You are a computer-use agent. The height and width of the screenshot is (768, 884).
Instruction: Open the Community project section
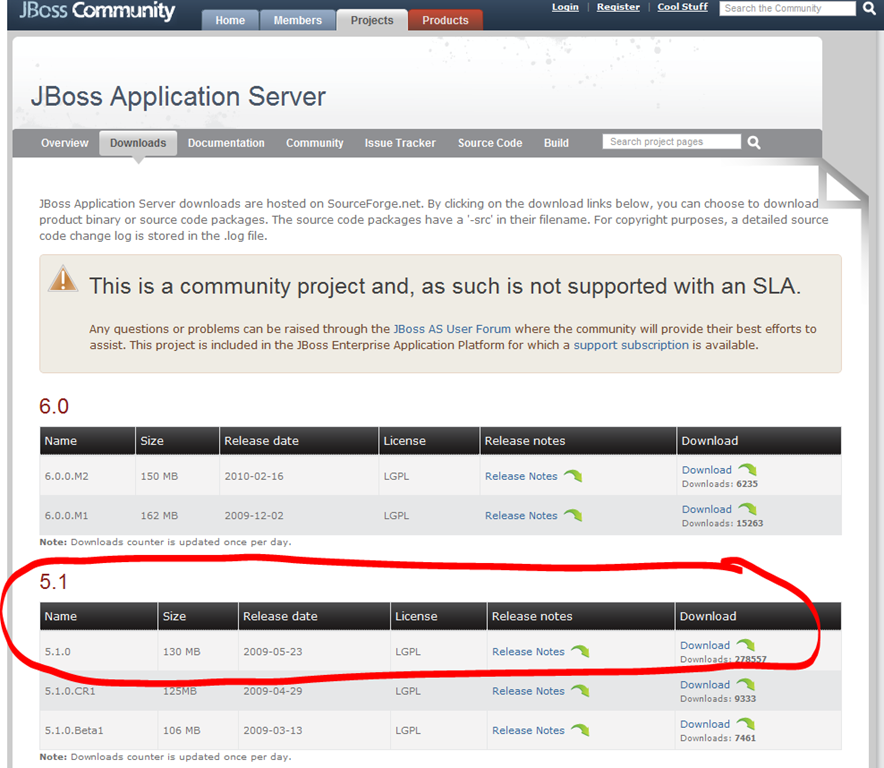click(x=315, y=143)
